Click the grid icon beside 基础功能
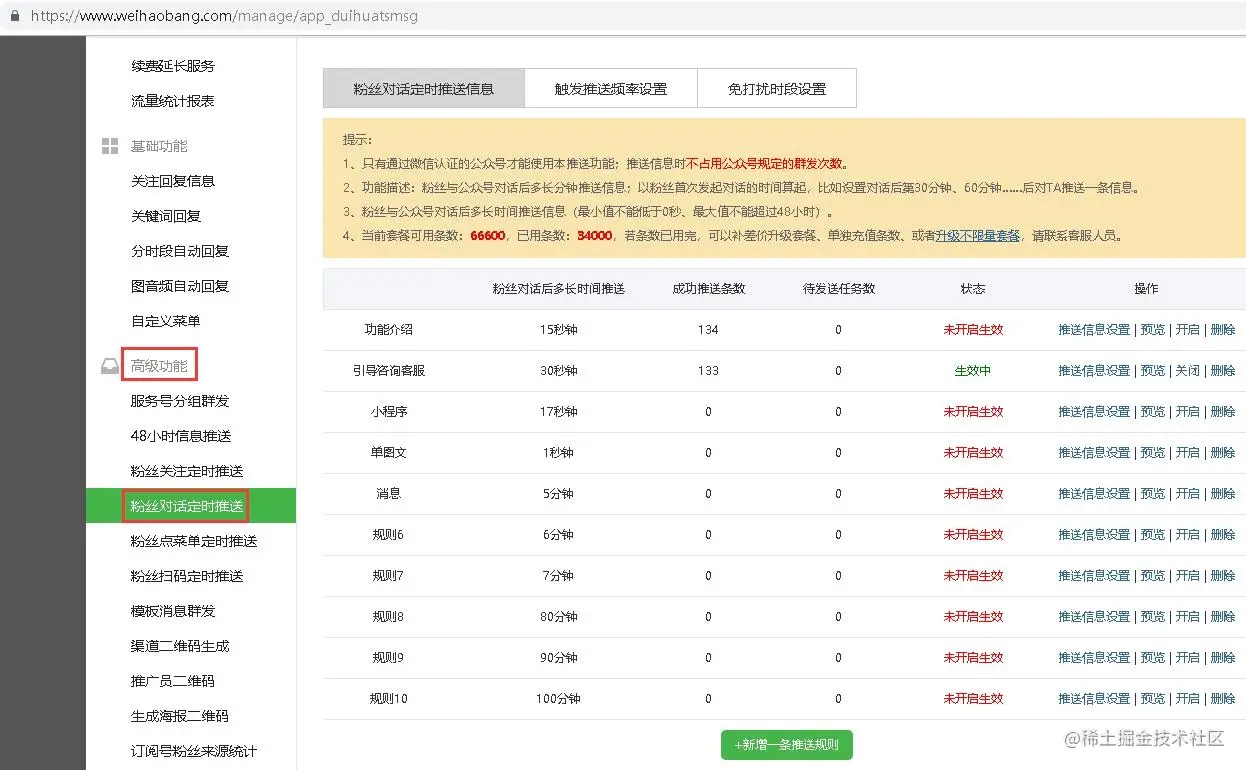Screen dimensions: 1246x770 pos(109,145)
